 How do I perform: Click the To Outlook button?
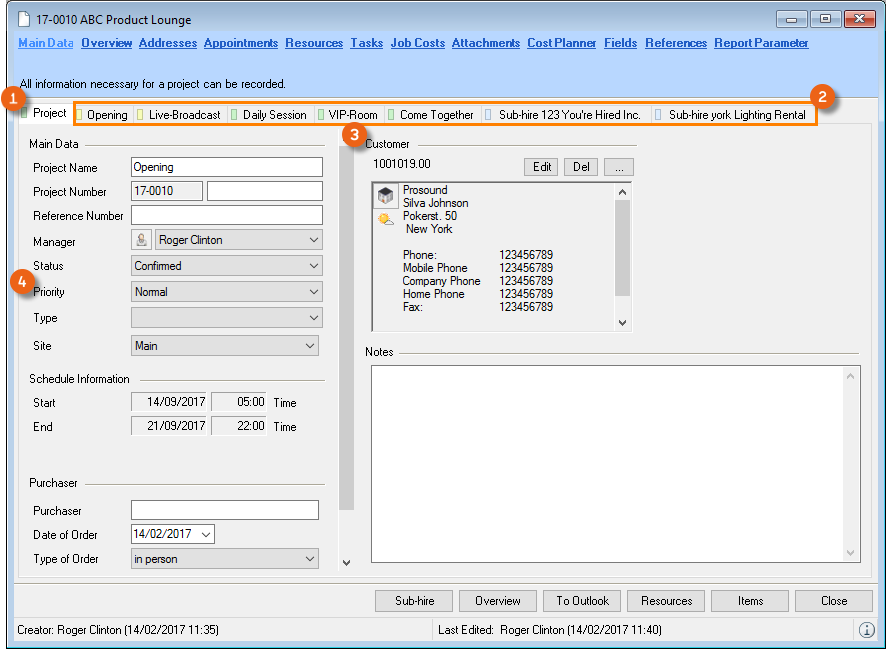click(x=582, y=601)
